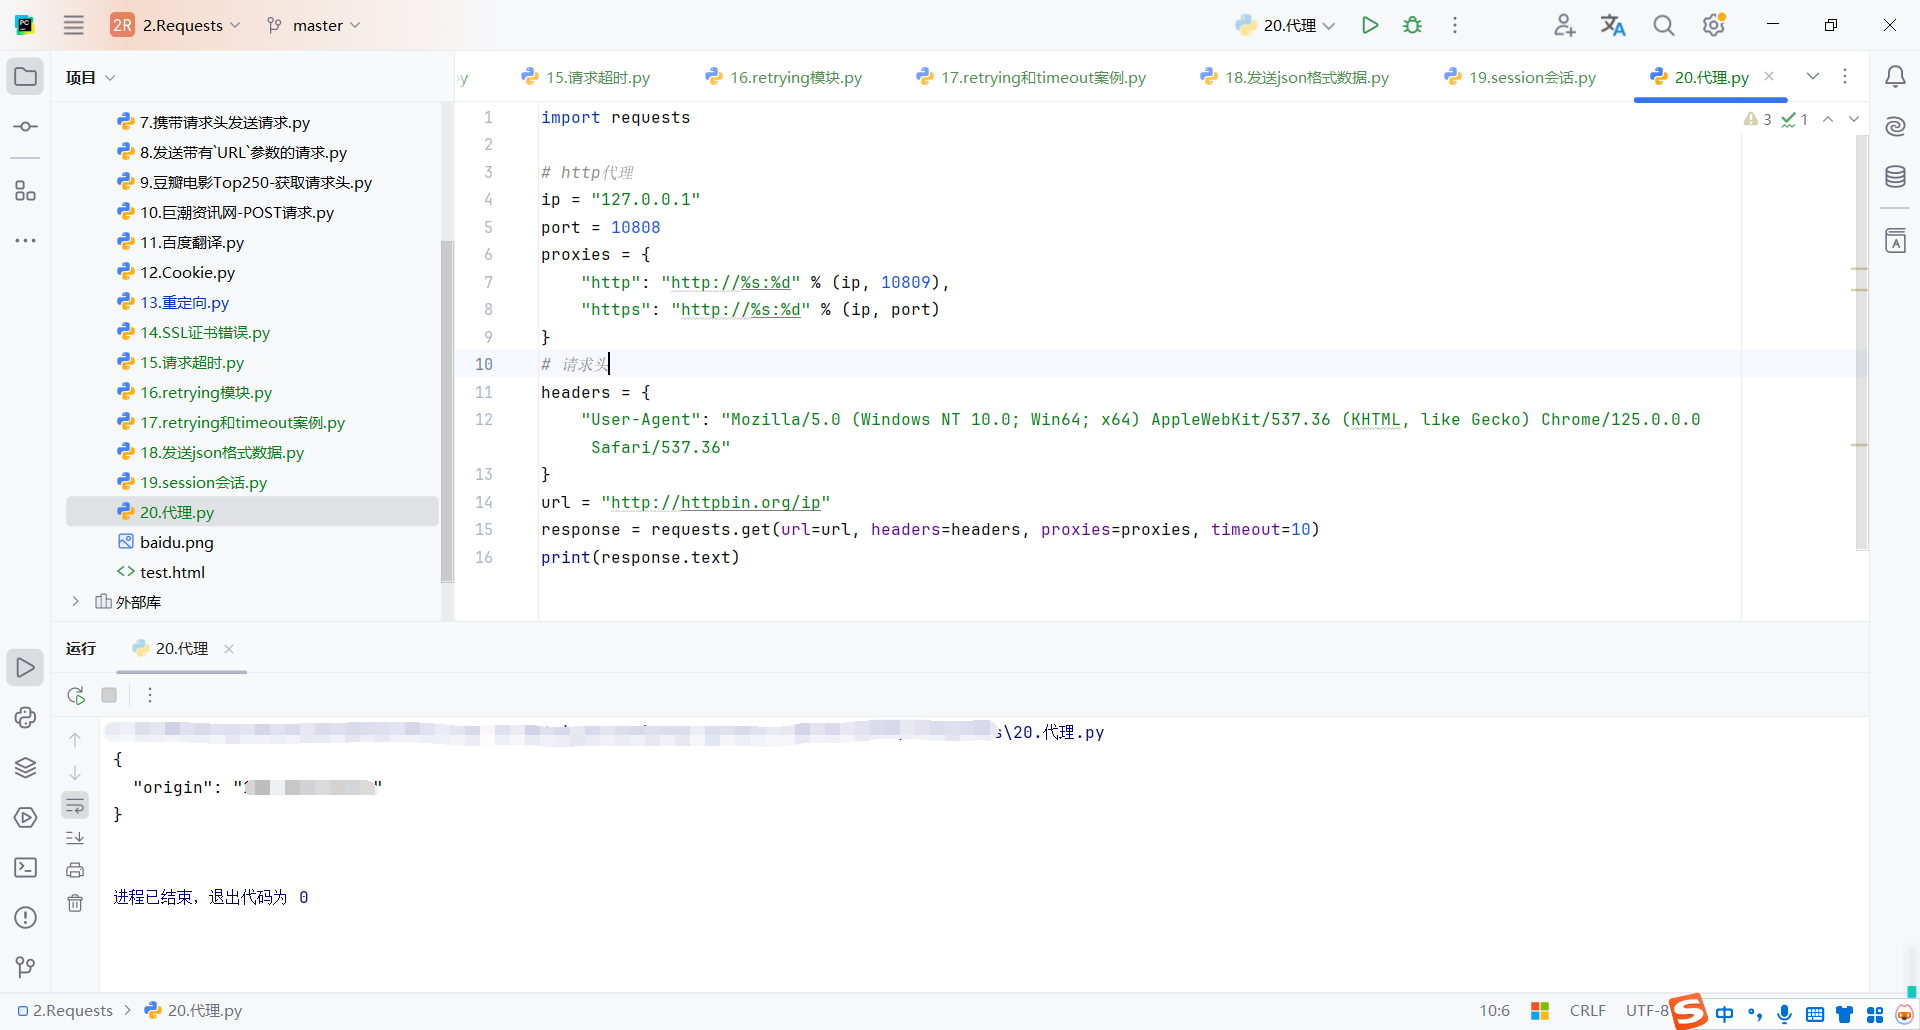Image resolution: width=1920 pixels, height=1030 pixels.
Task: Open the master branch dropdown
Action: tap(313, 25)
